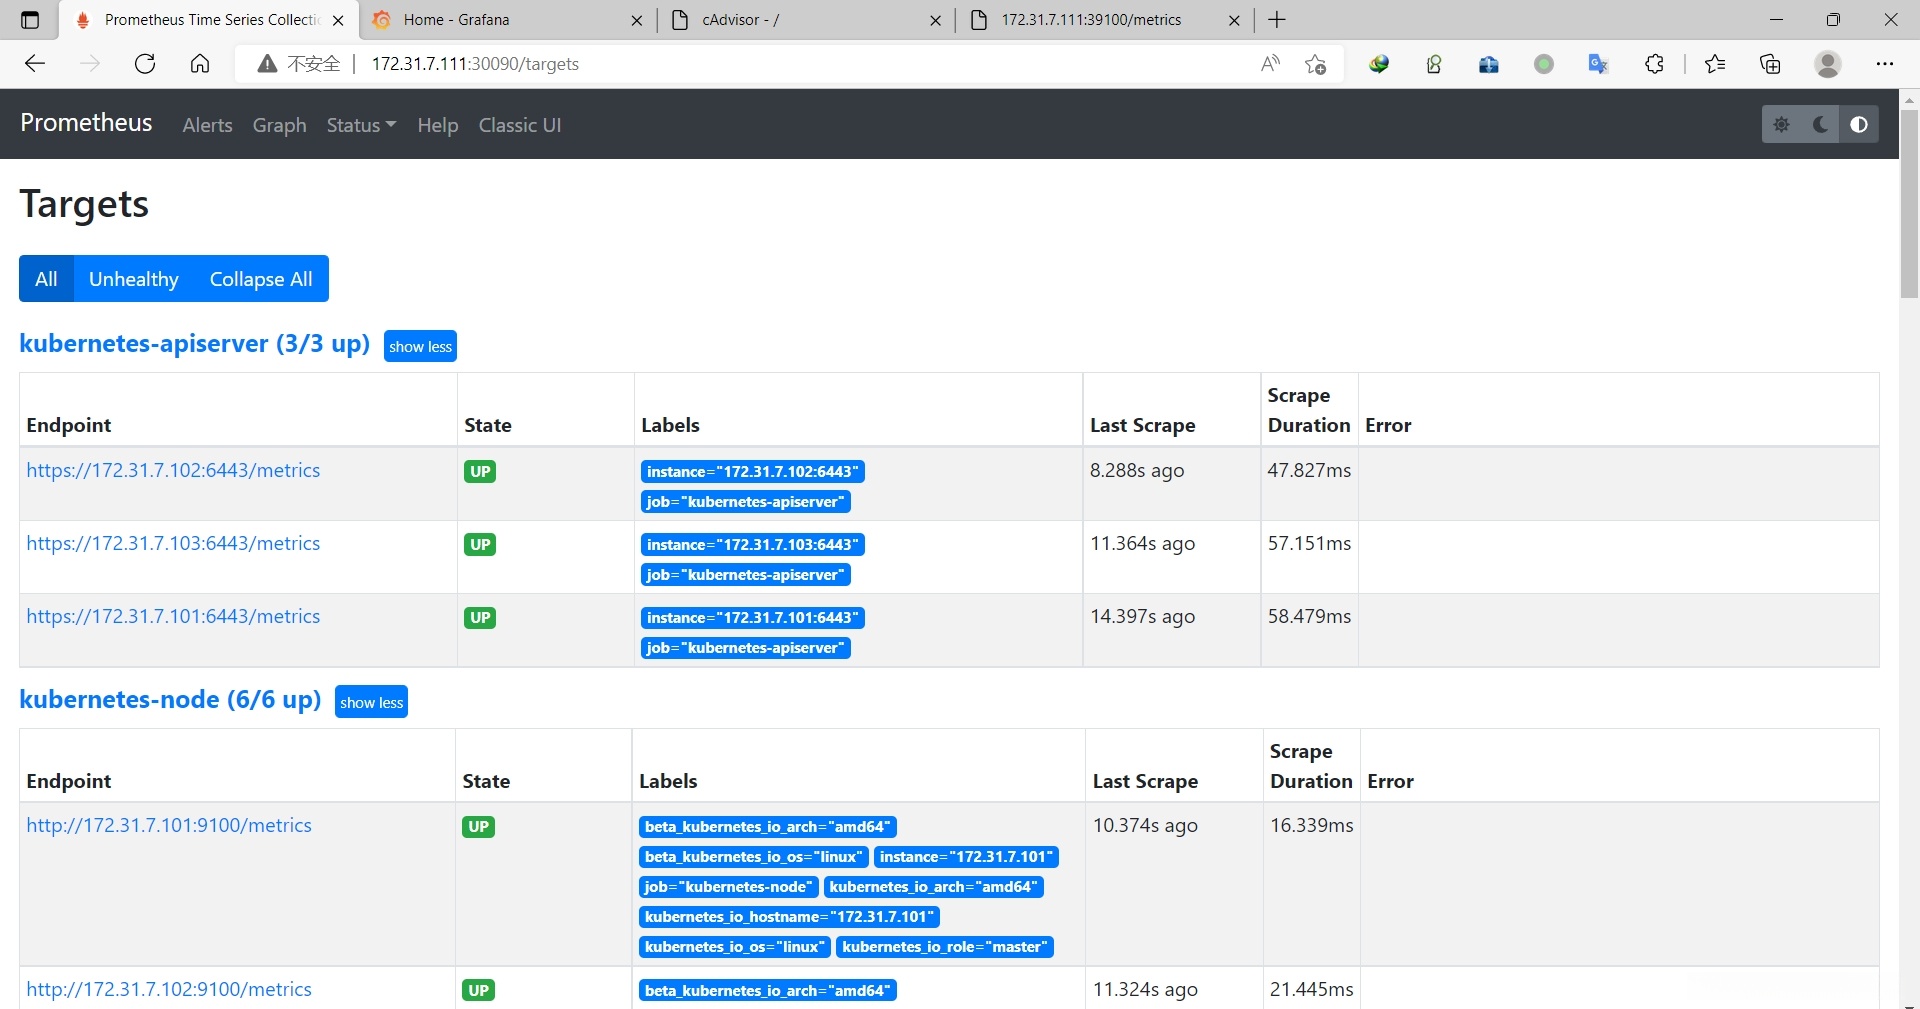Open the 172.31.7.102:6443 metrics endpoint link
The image size is (1920, 1009).
(173, 470)
